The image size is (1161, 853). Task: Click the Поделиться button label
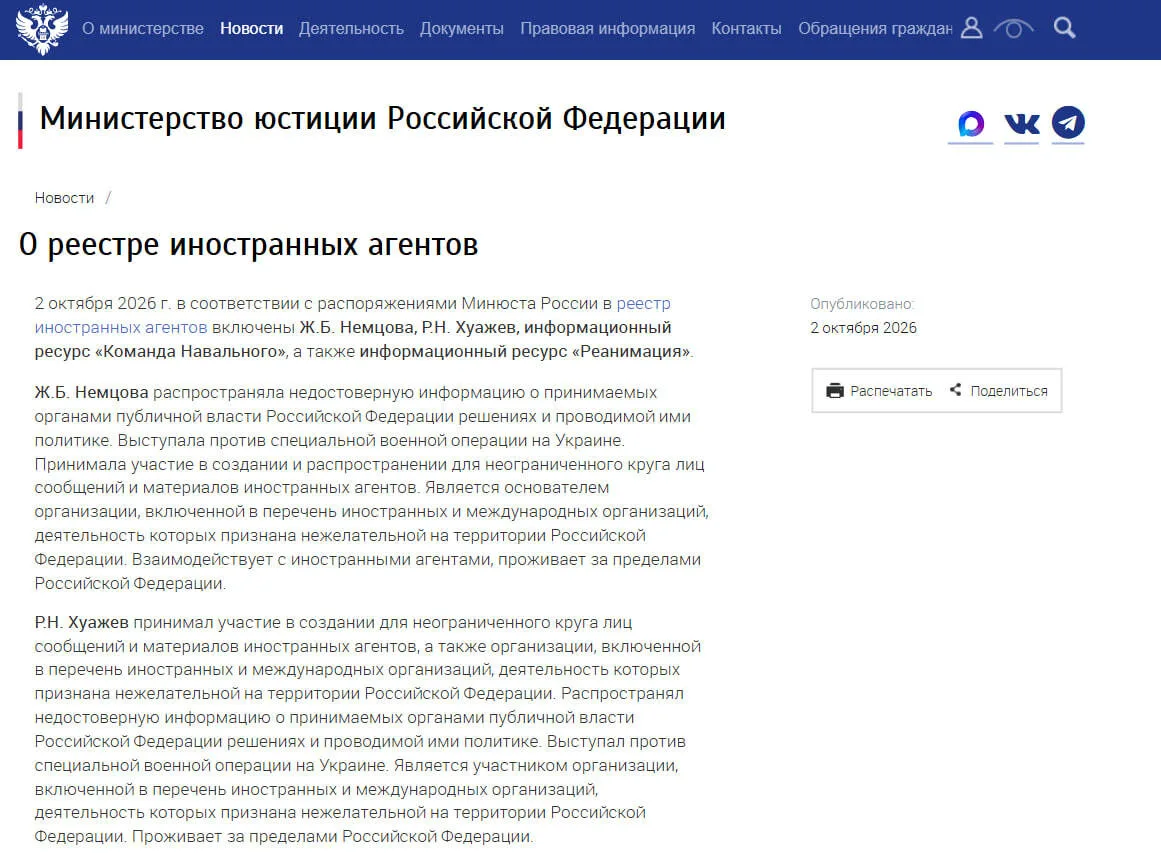pos(1009,391)
